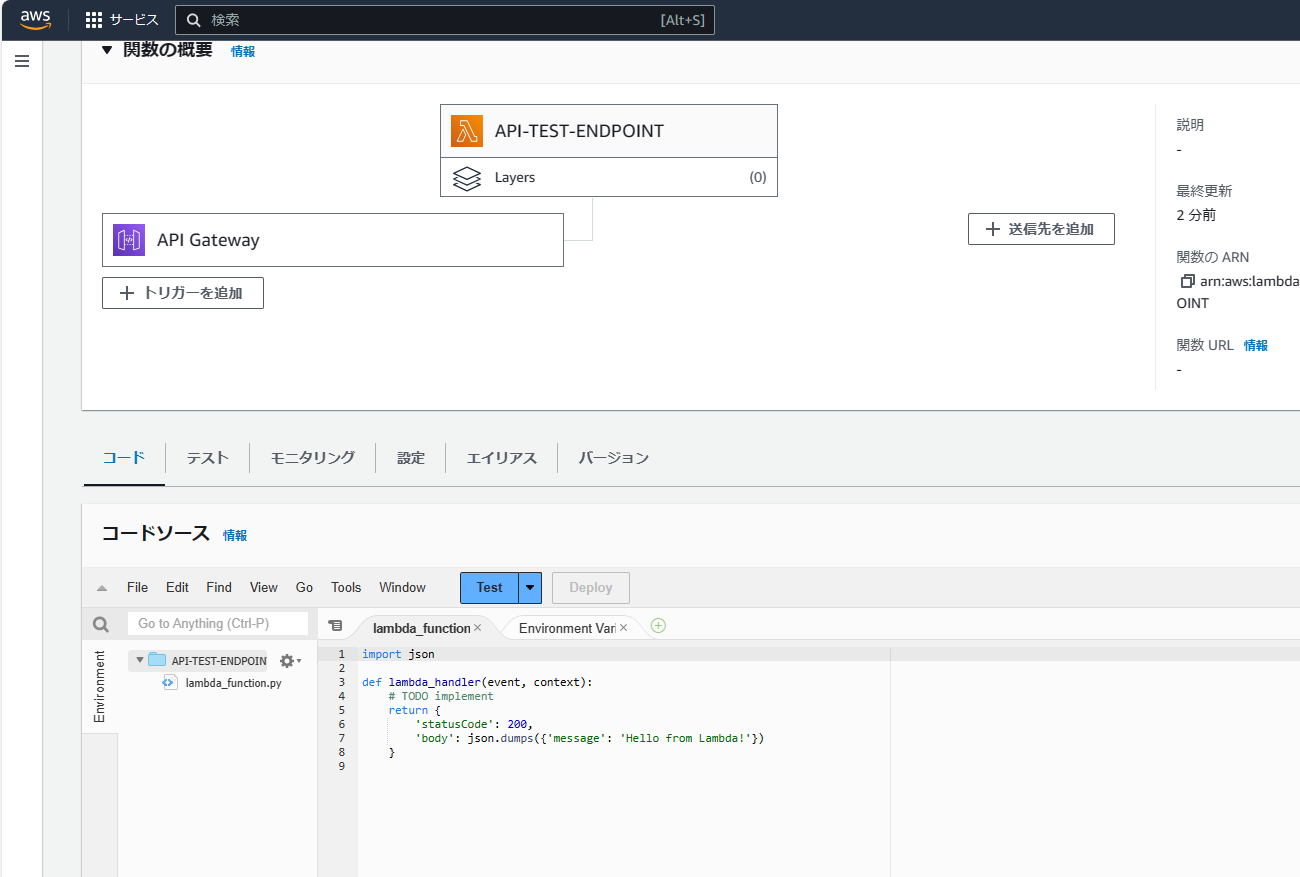Screen dimensions: 1300x877
Task: Open the View menu
Action: (264, 587)
